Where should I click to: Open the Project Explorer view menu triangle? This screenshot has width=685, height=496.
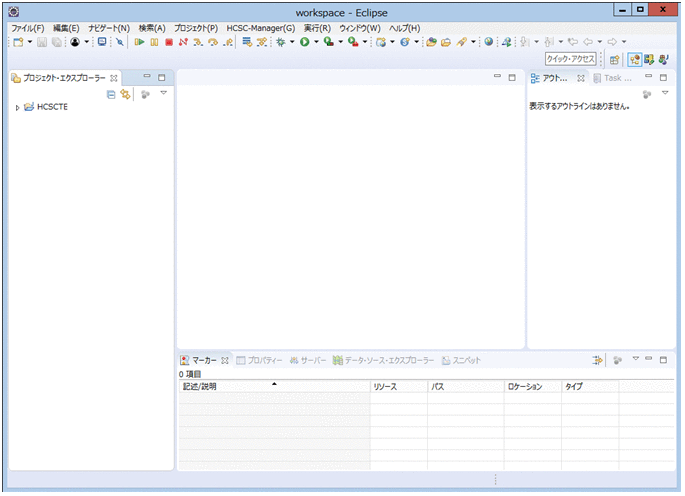tap(163, 93)
